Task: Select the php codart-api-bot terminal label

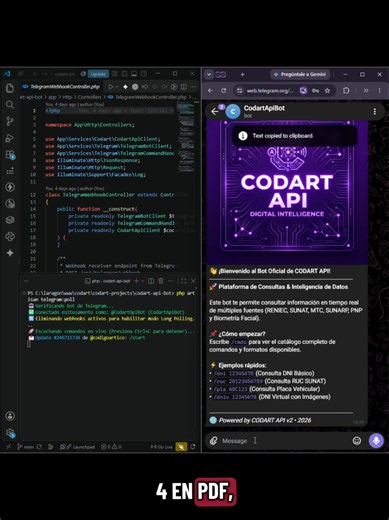Action: (107, 281)
